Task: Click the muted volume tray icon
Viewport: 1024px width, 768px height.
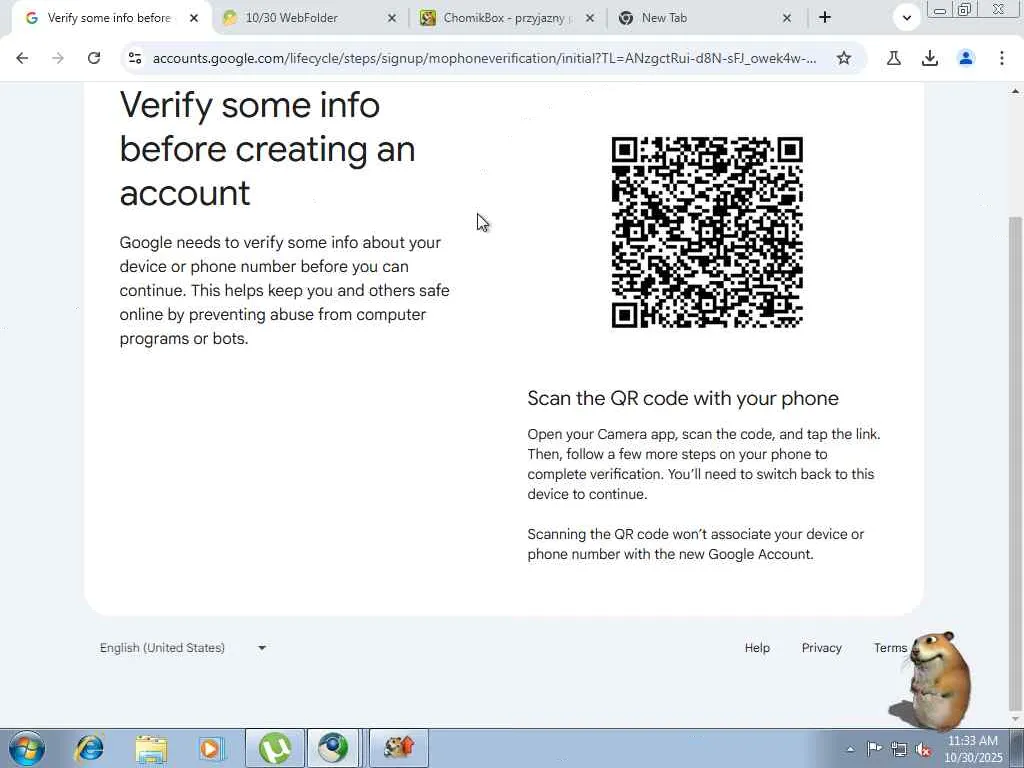Action: [x=923, y=749]
